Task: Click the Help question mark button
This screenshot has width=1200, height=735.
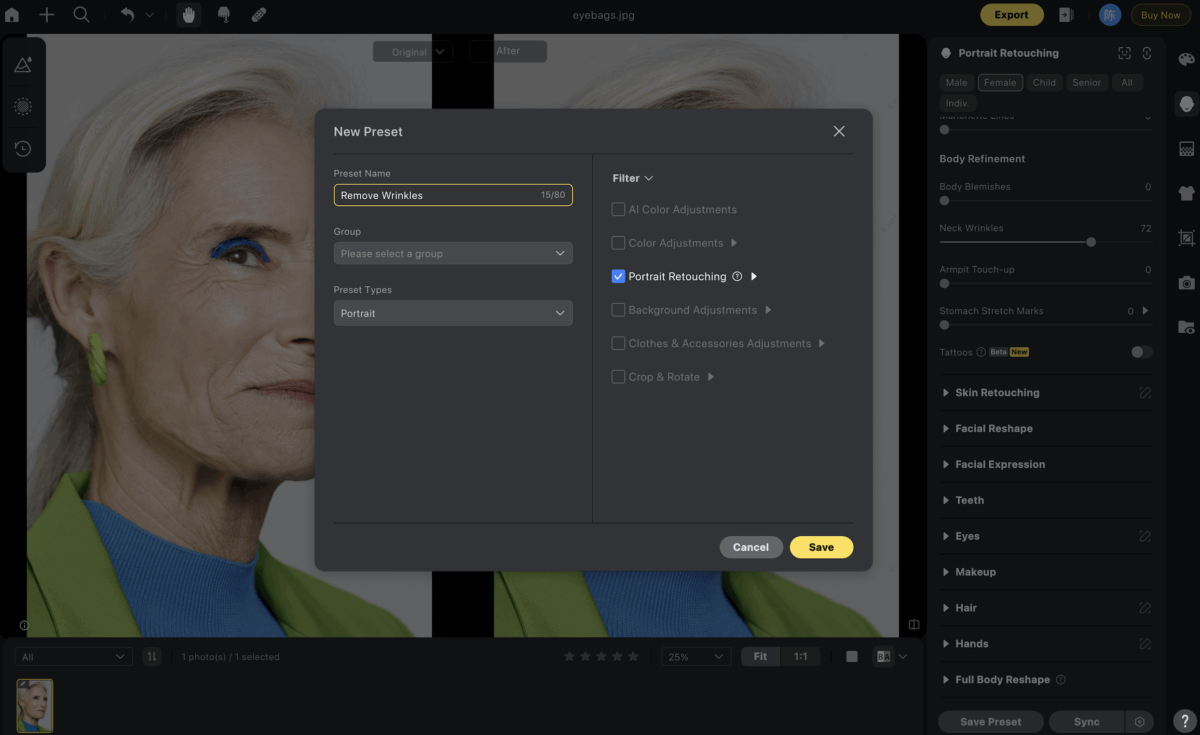Action: (x=1184, y=721)
